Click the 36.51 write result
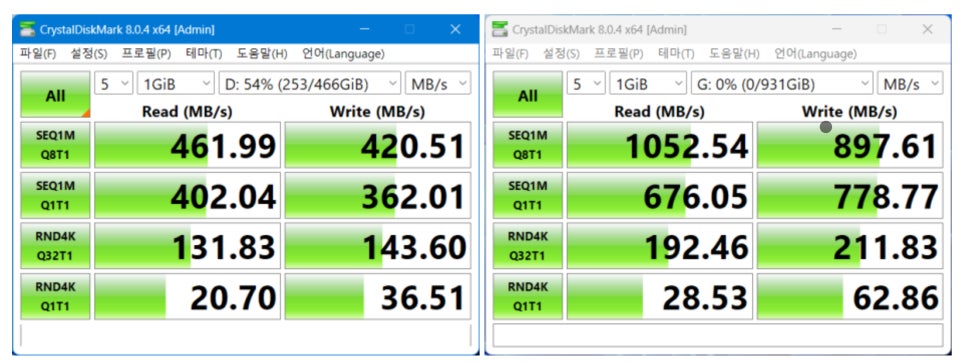 378,297
